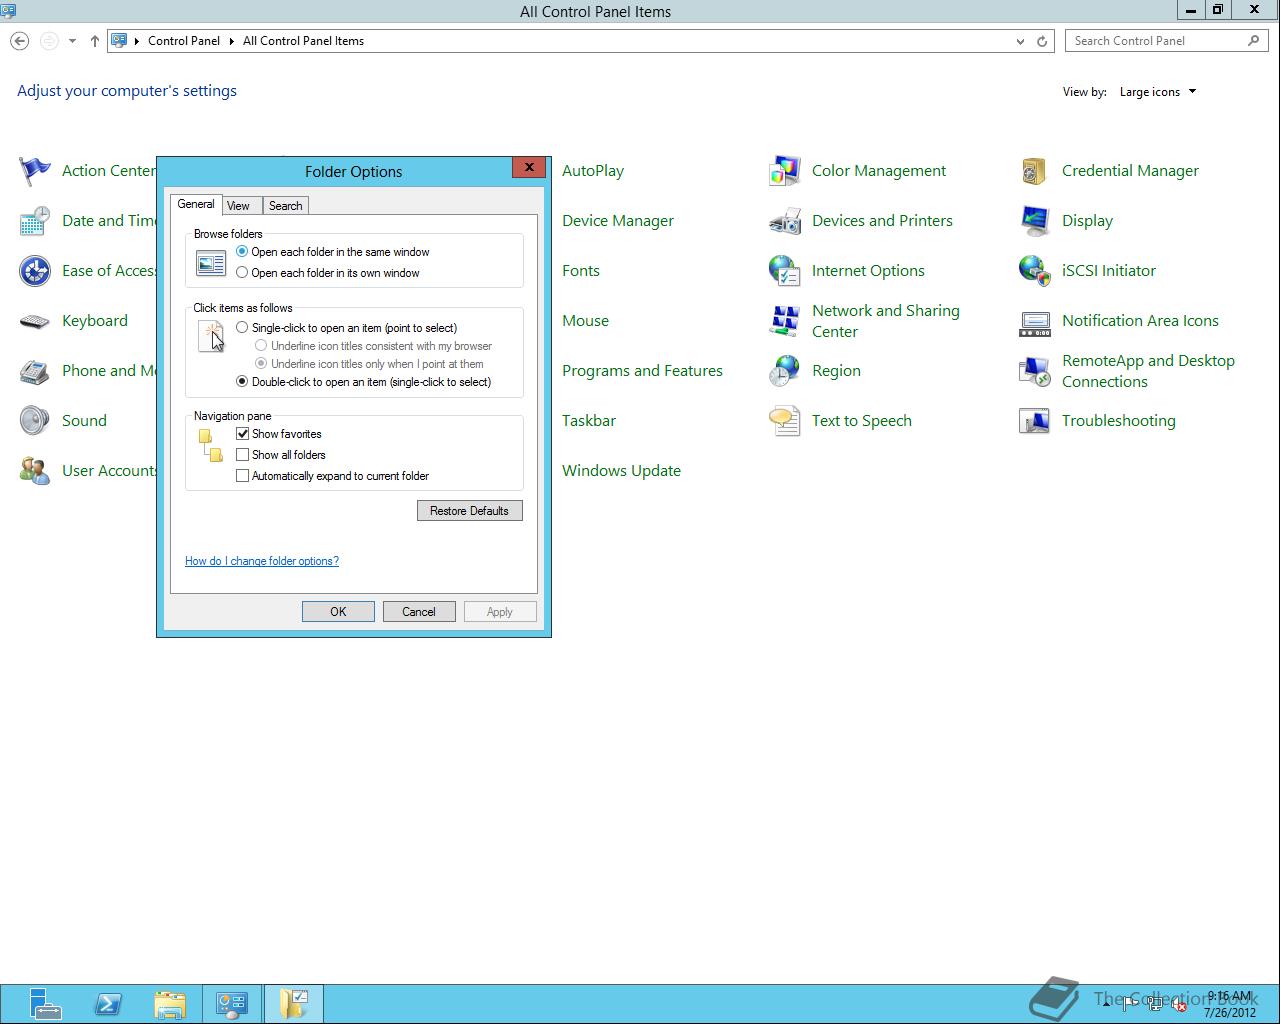
Task: Open the Credential Manager safe icon
Action: coord(1035,171)
